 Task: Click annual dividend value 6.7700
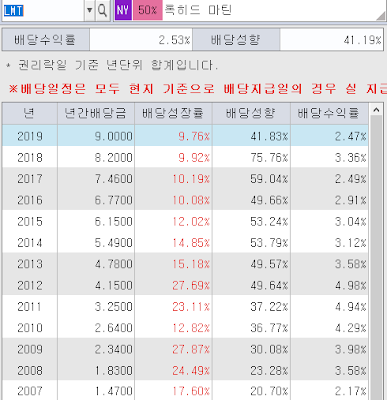tap(114, 200)
